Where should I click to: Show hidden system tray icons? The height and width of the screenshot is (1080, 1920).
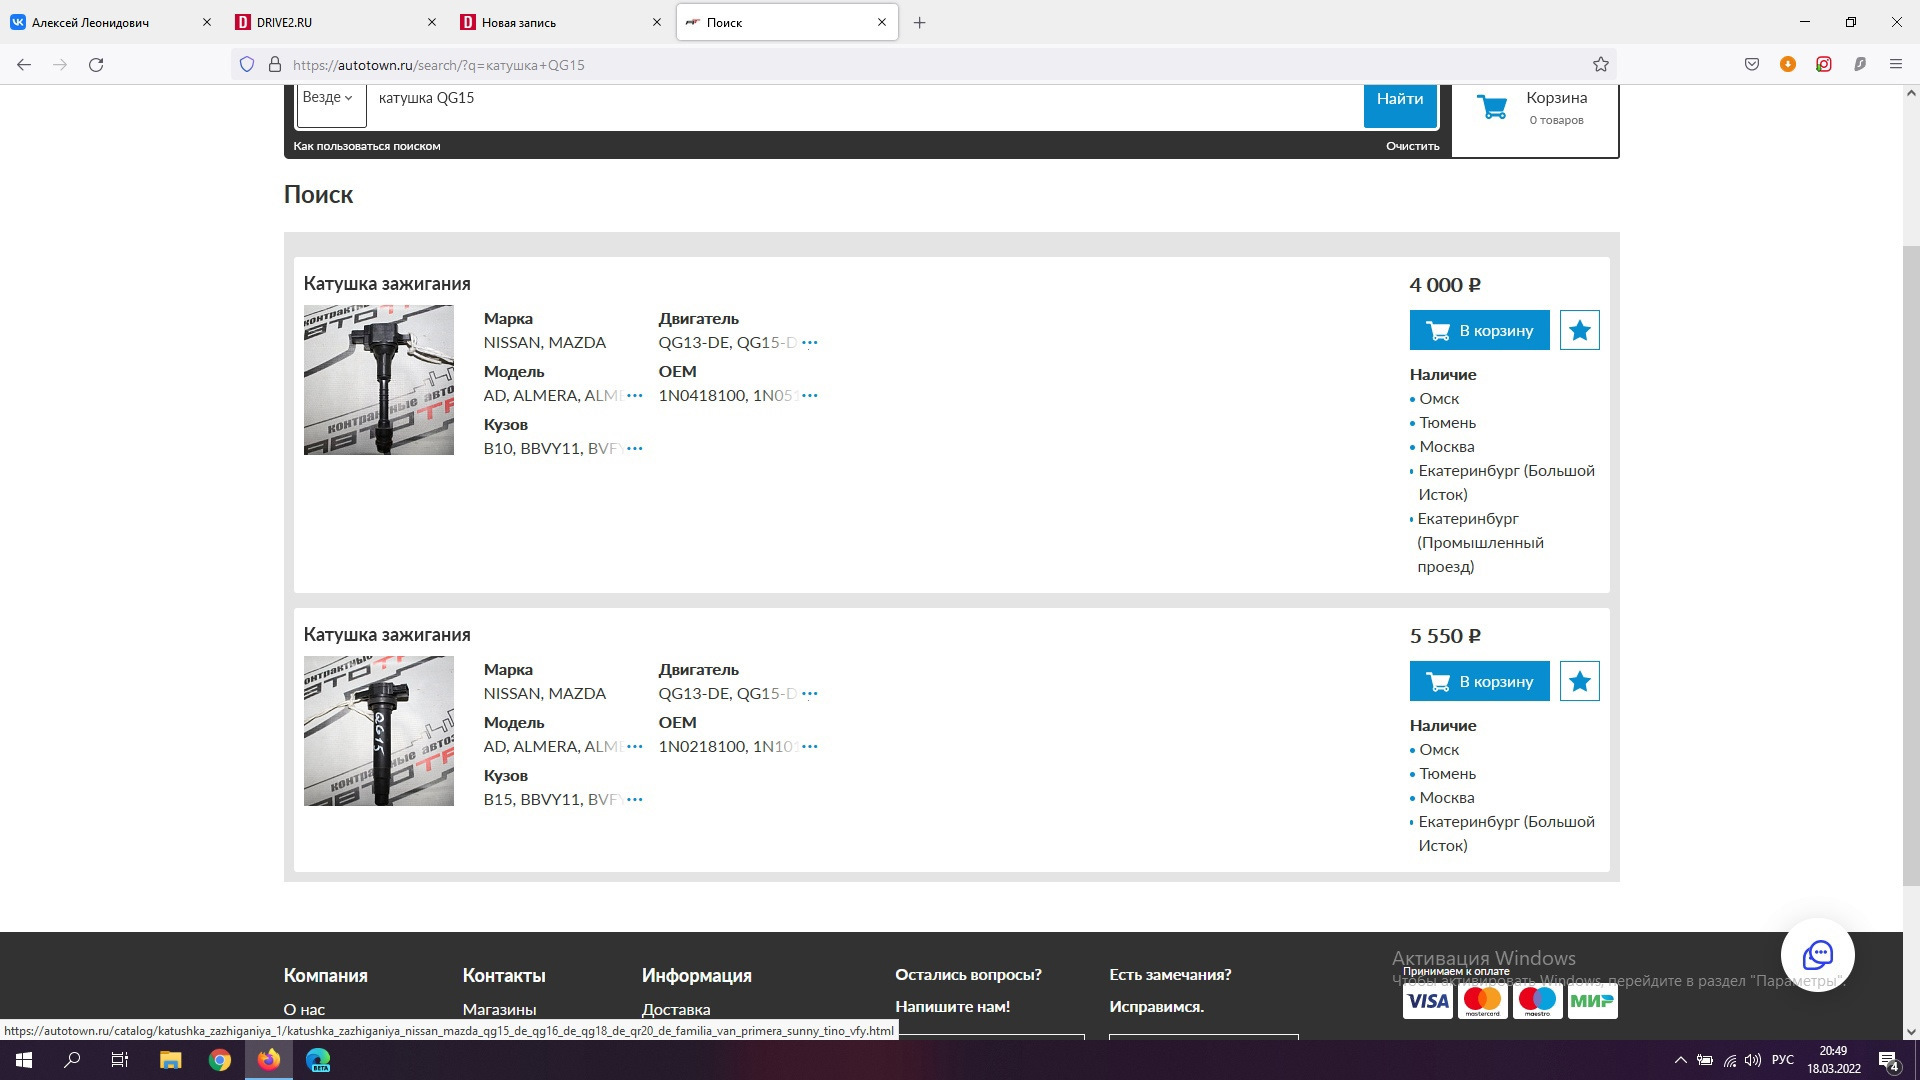point(1680,1060)
